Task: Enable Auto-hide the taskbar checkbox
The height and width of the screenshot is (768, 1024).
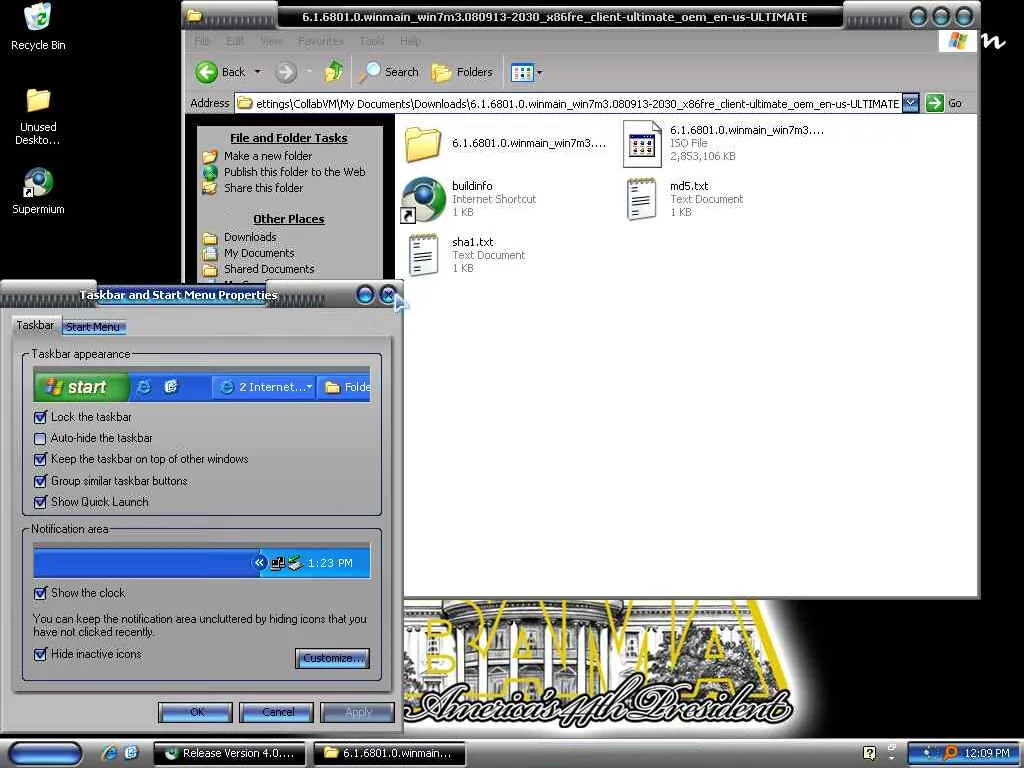Action: [40, 438]
